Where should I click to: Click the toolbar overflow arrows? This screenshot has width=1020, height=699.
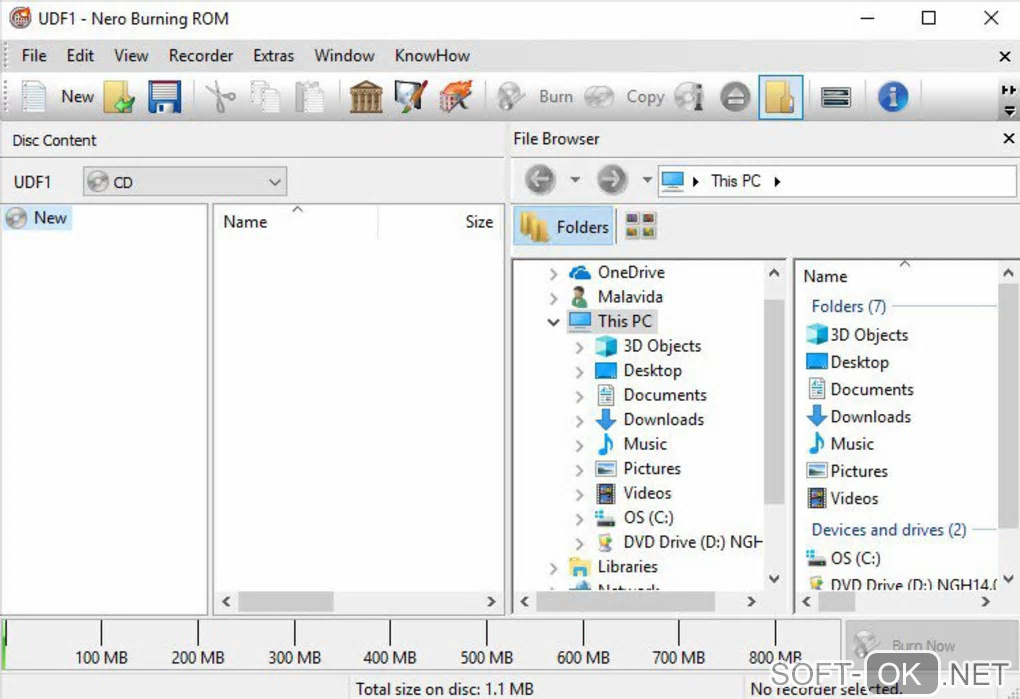1008,90
